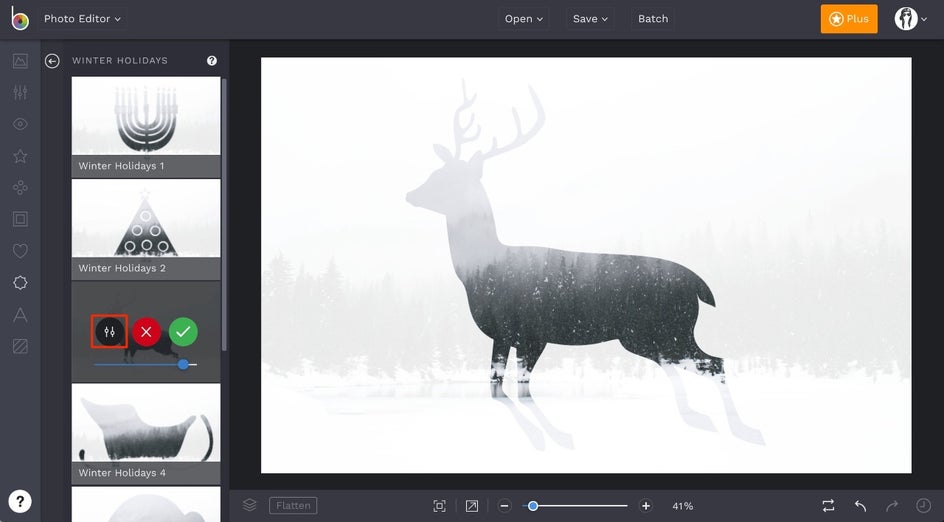Go back using the panel arrow
This screenshot has height=522, width=944.
[52, 61]
